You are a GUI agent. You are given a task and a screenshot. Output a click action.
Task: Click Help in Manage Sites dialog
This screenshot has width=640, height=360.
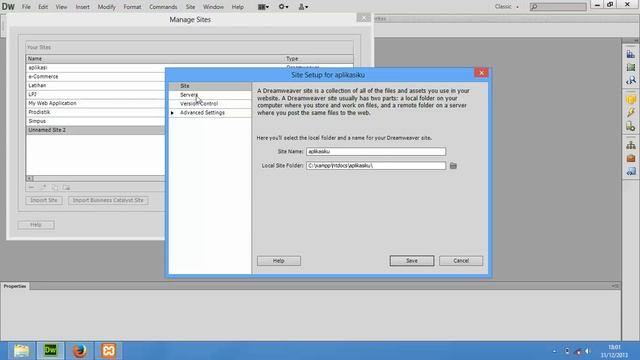click(x=36, y=225)
